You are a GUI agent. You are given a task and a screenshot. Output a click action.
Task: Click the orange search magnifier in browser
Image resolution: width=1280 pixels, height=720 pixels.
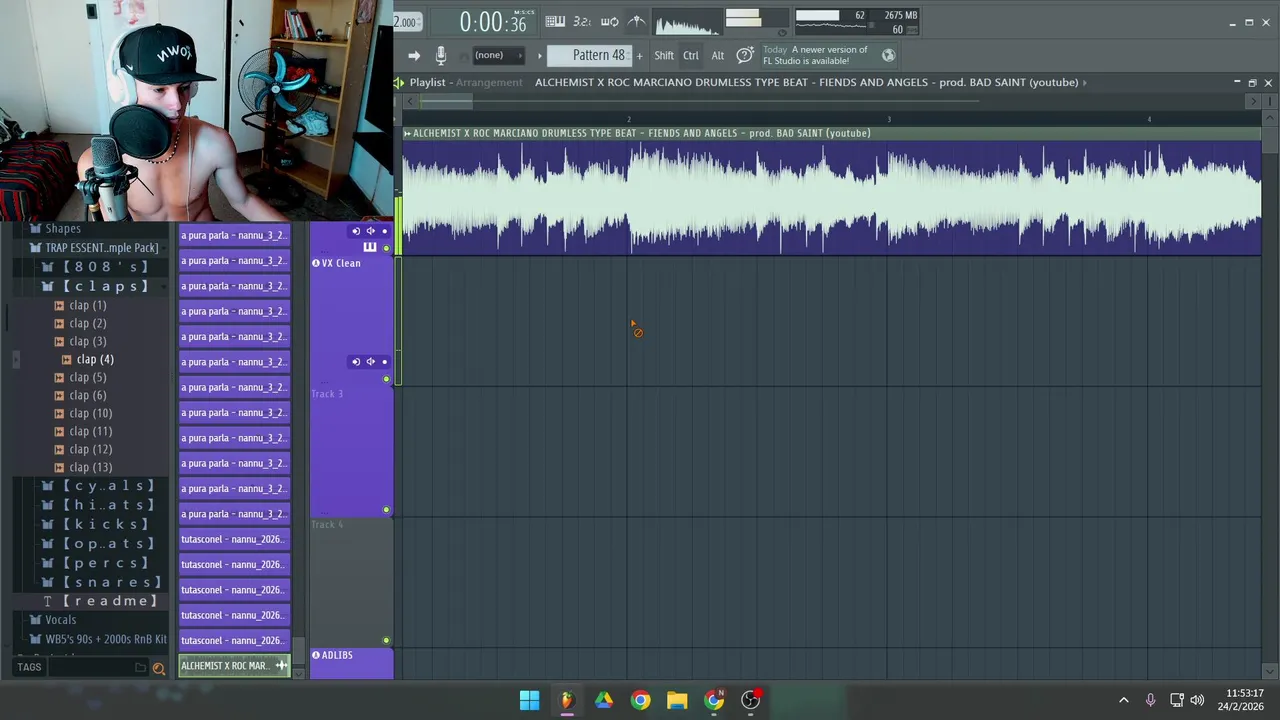[x=158, y=668]
